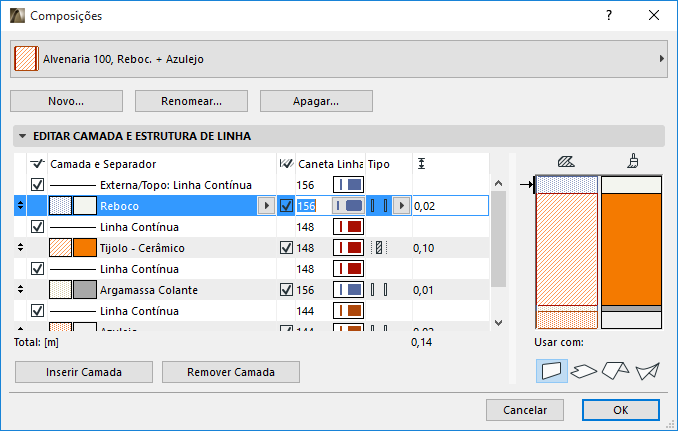Click the thickness column header icon
This screenshot has height=431, width=678.
pyautogui.click(x=422, y=163)
